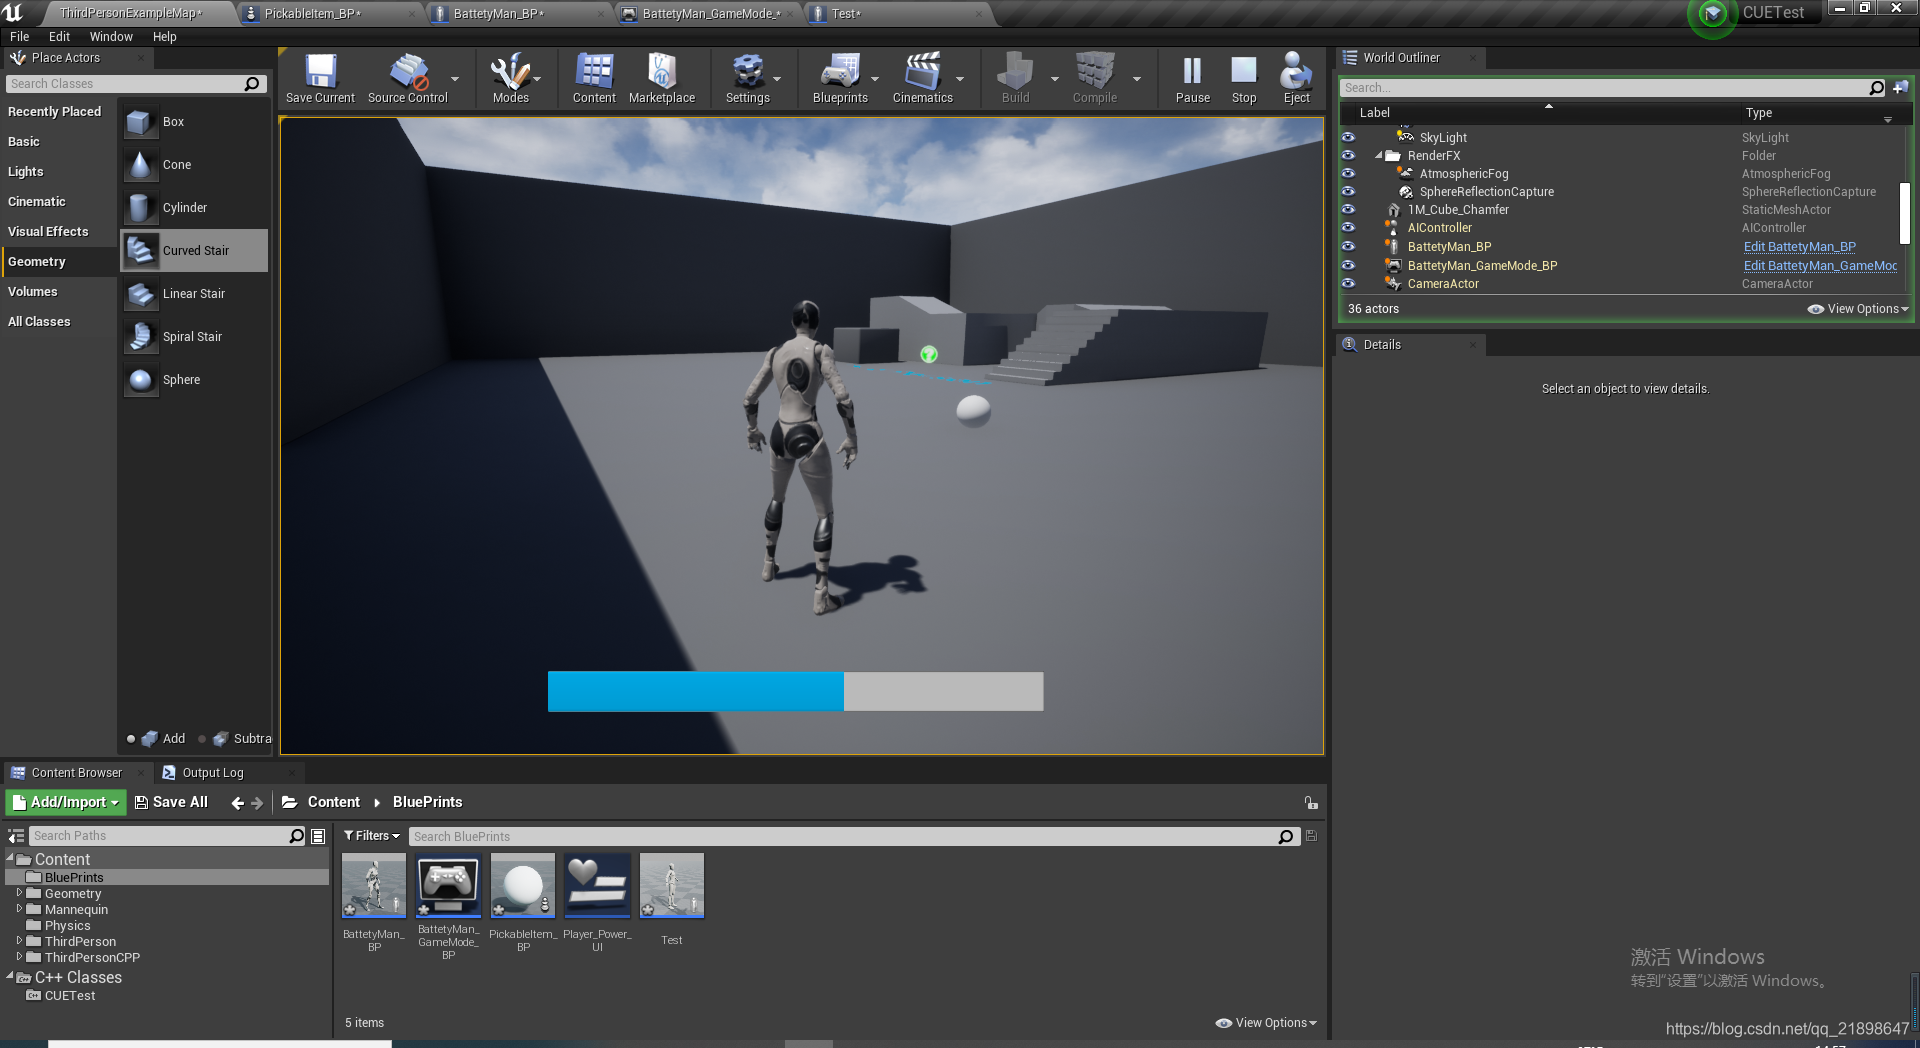Click the Build toolbar icon
The image size is (1920, 1048).
coord(1016,78)
